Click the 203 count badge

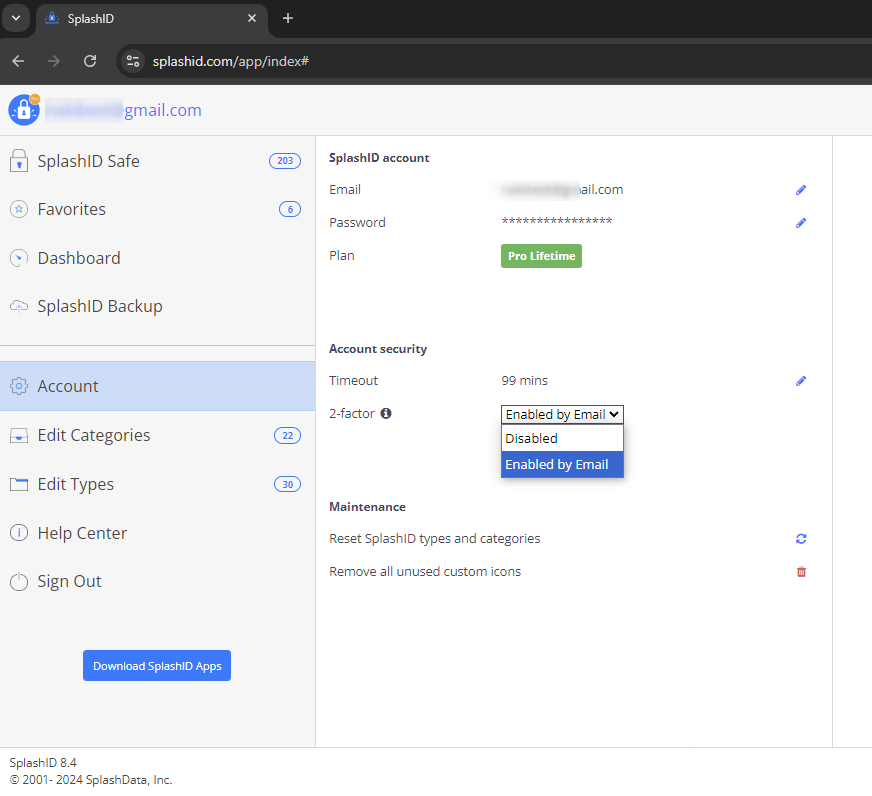285,161
